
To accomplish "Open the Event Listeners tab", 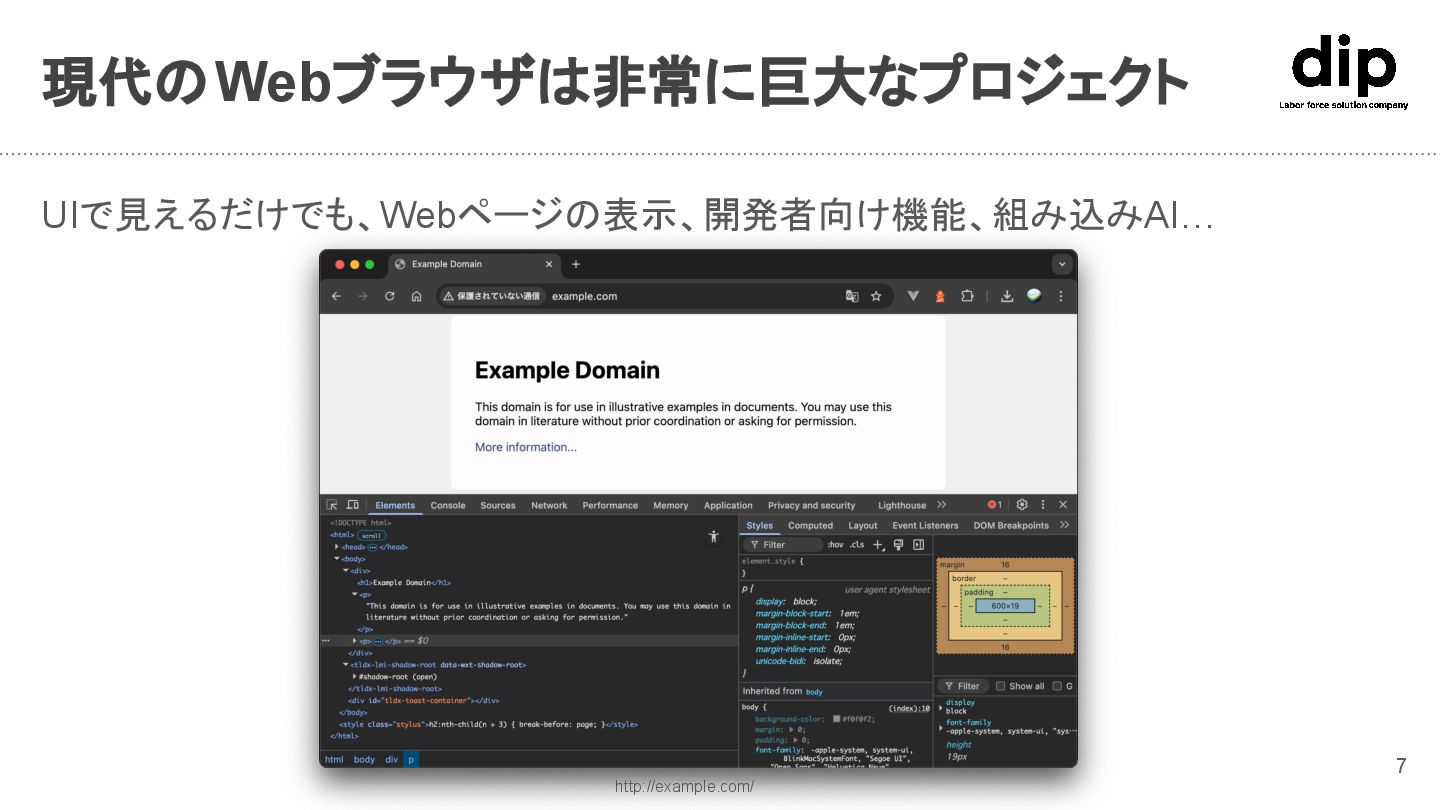I will click(925, 526).
